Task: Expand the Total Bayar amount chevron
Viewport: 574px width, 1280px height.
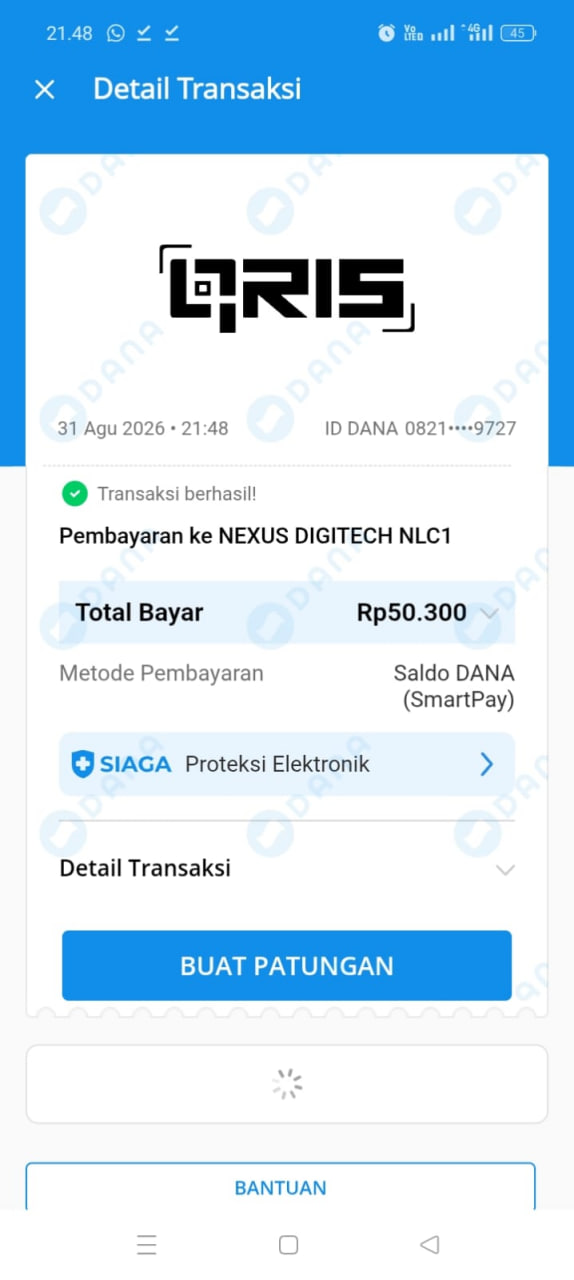Action: [490, 613]
